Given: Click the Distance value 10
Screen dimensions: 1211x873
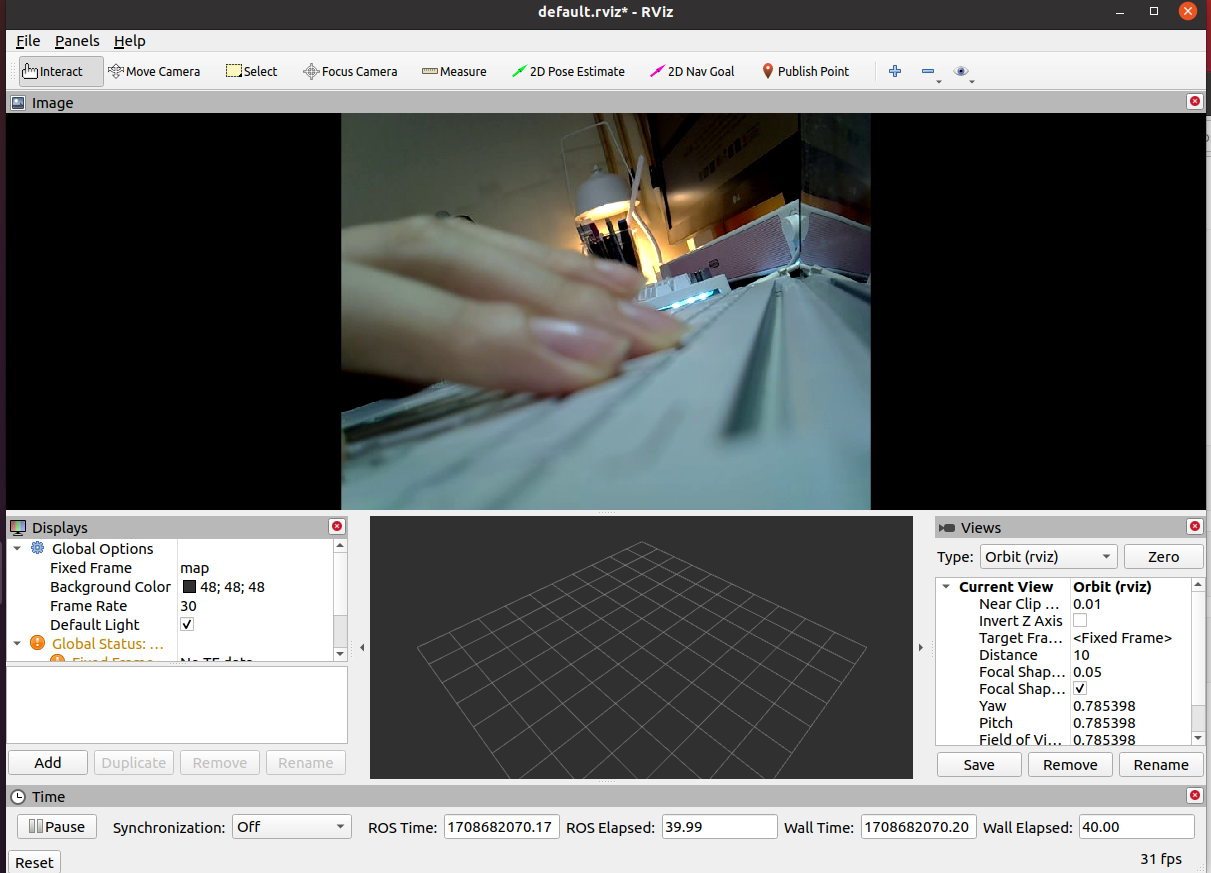Looking at the screenshot, I should (1081, 655).
